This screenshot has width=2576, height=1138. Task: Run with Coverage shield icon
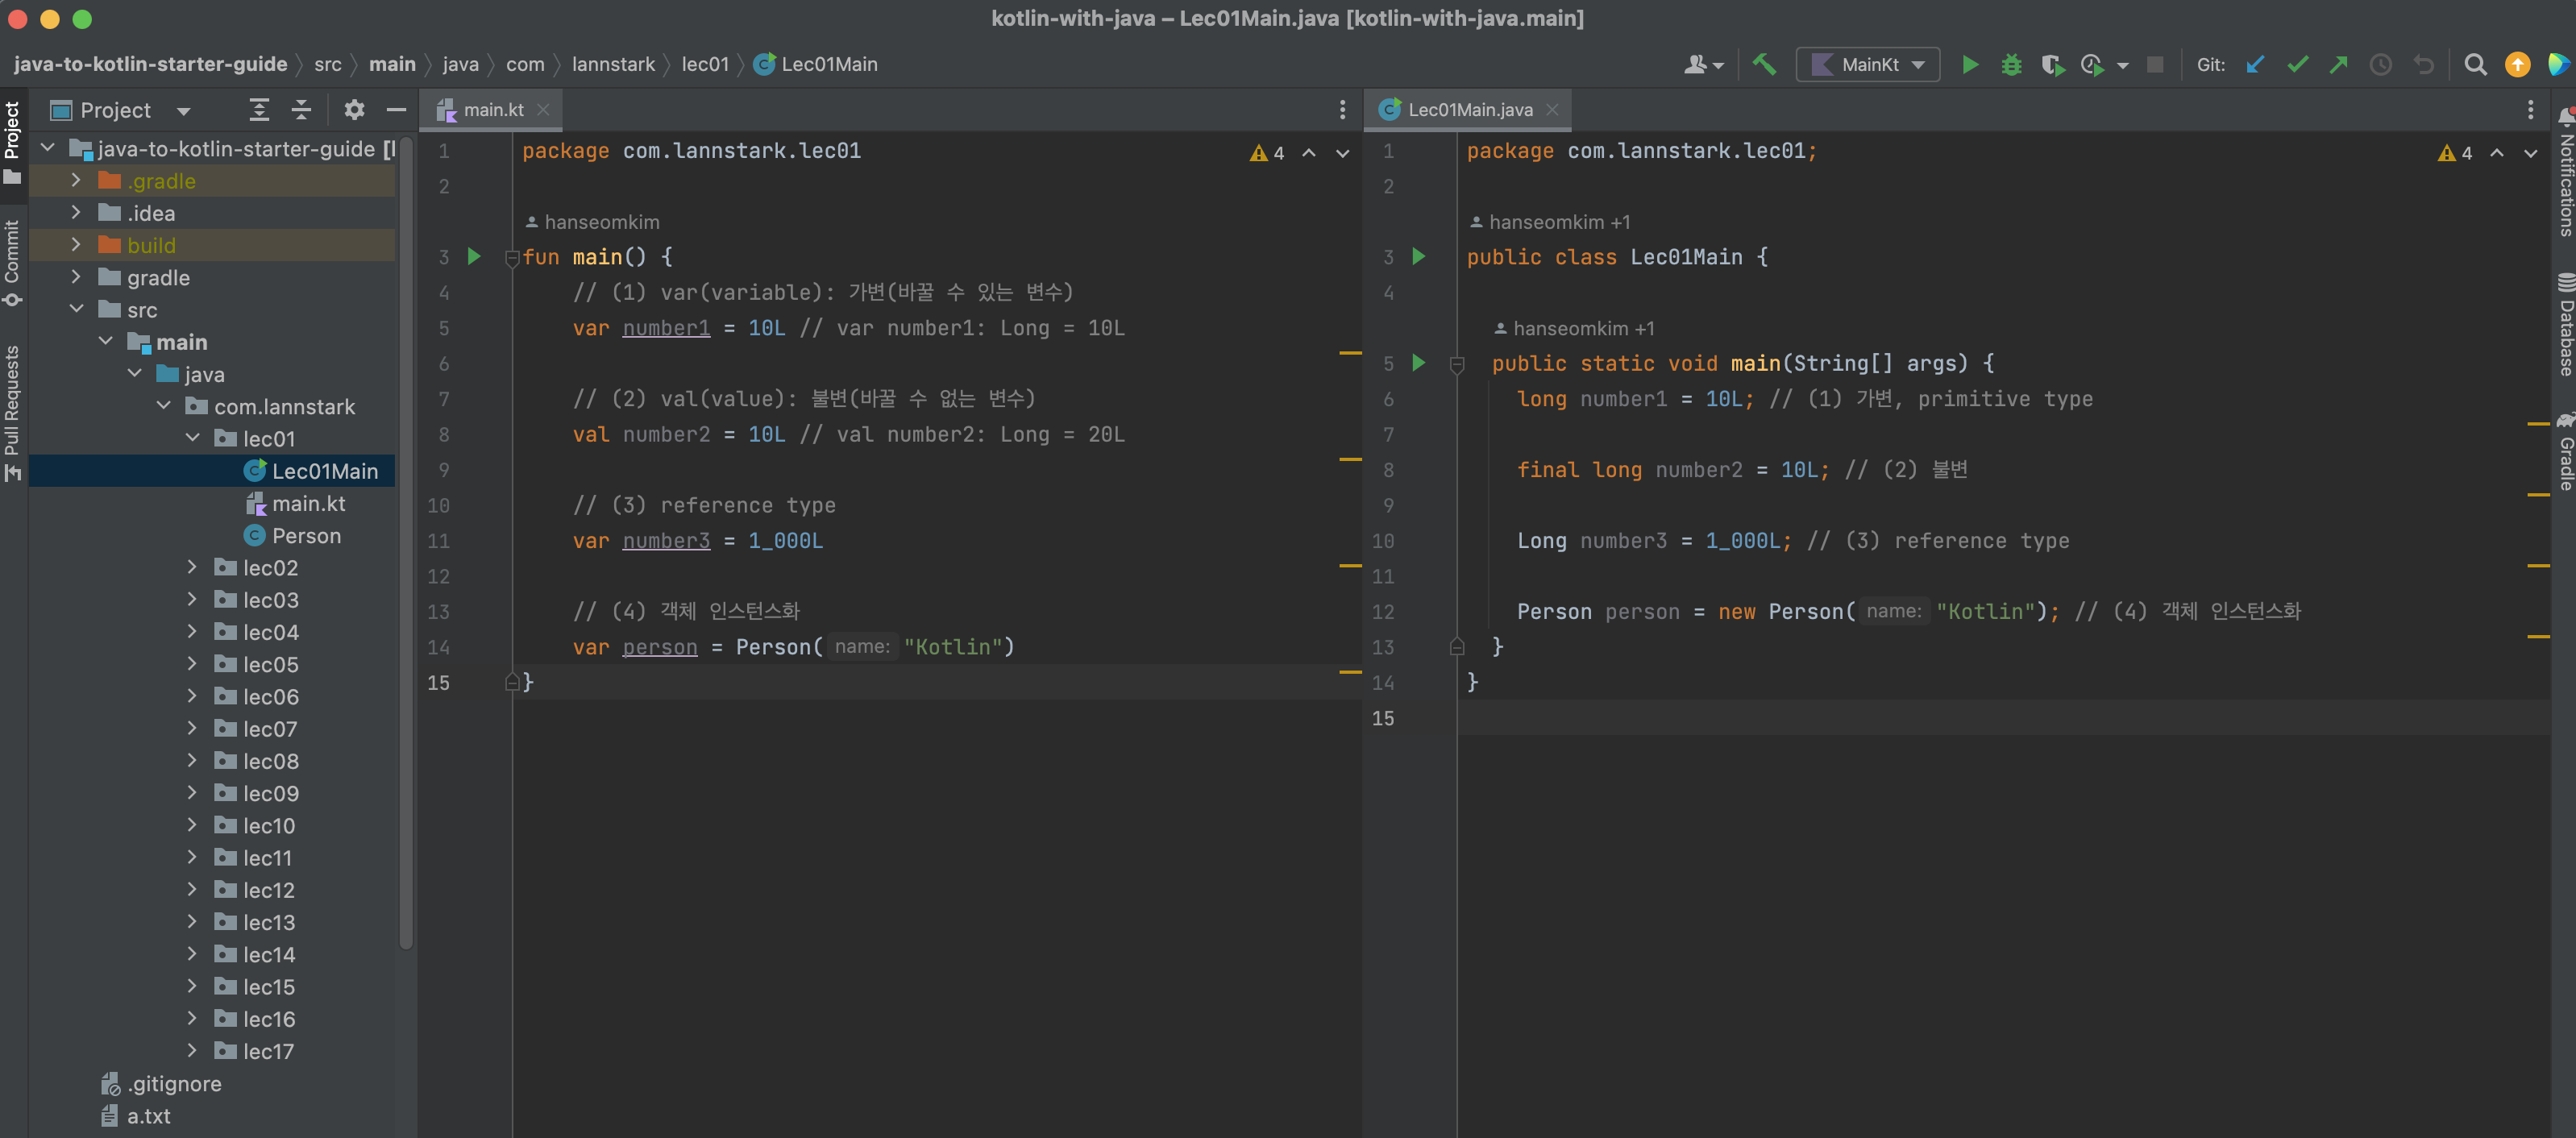pos(2051,64)
